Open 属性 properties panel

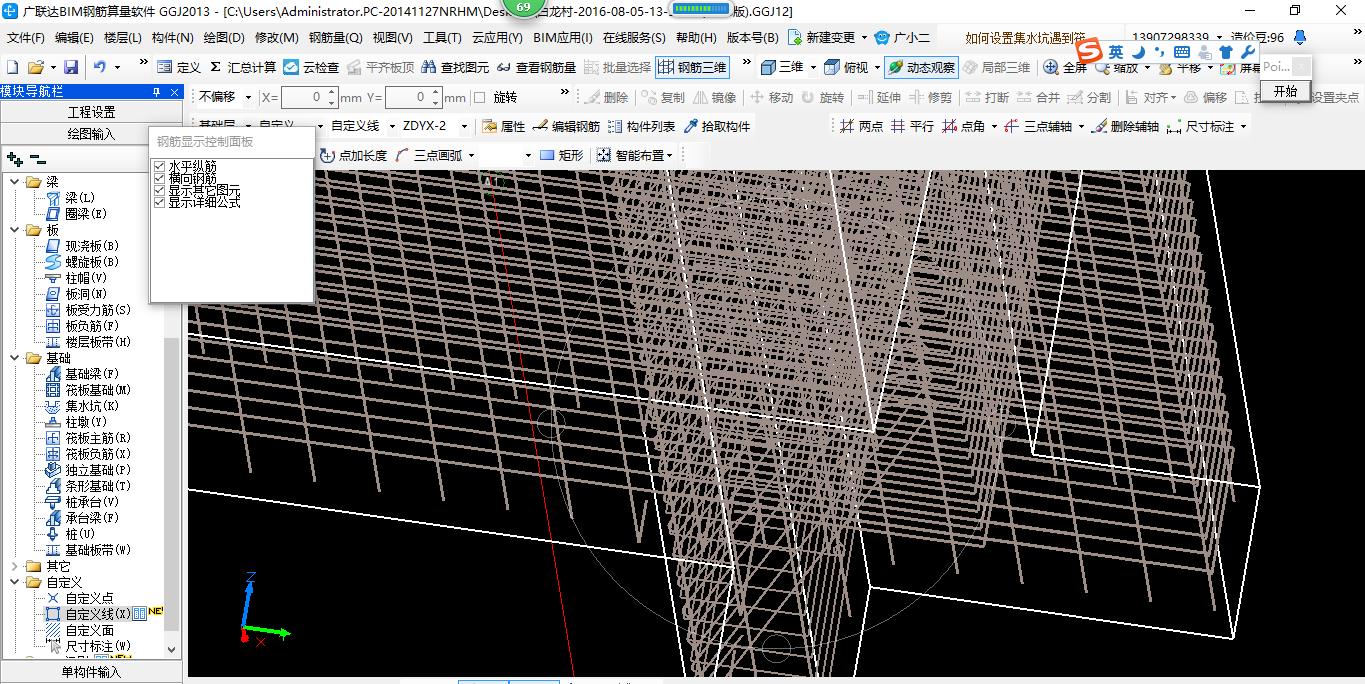click(504, 126)
